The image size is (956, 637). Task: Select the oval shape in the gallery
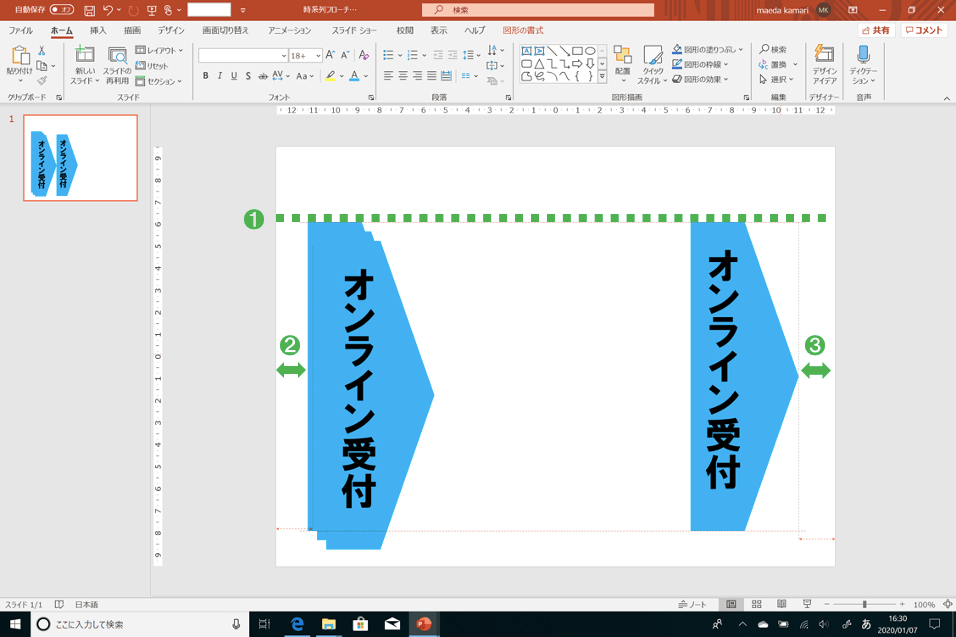(590, 51)
